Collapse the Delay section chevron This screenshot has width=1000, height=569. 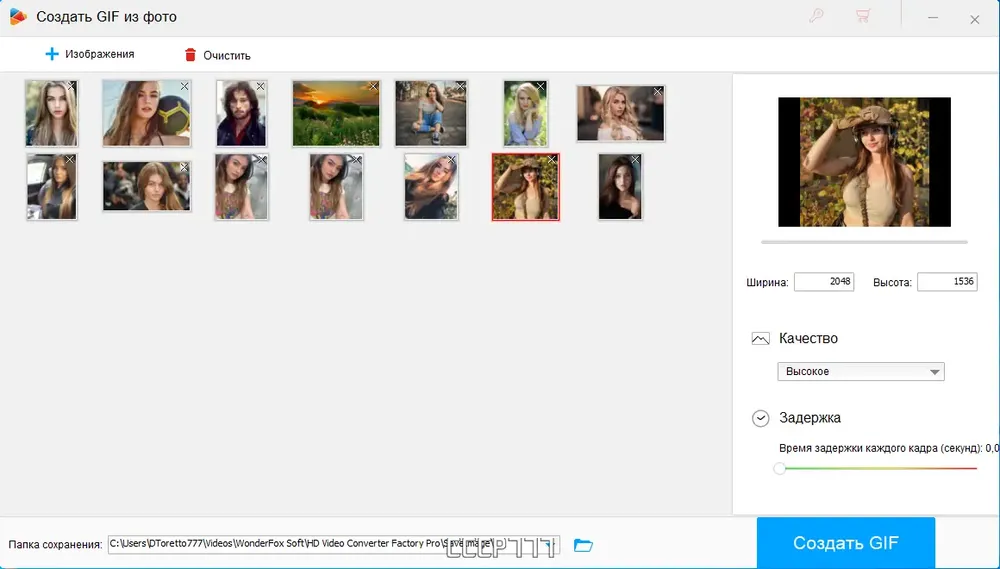[x=760, y=418]
